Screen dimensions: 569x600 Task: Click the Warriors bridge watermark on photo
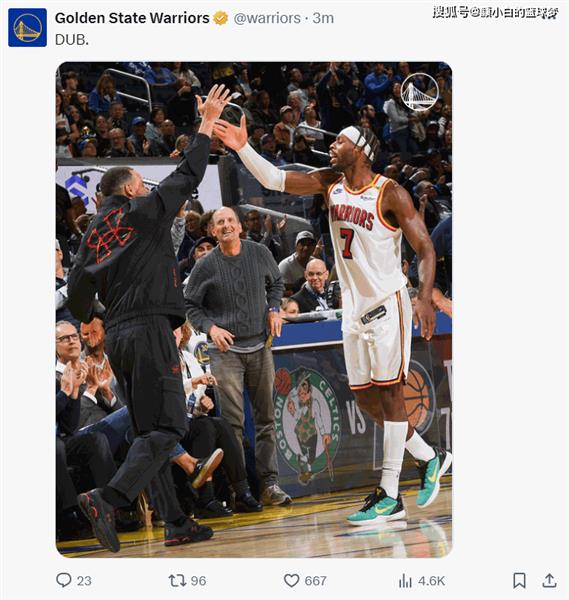point(419,92)
